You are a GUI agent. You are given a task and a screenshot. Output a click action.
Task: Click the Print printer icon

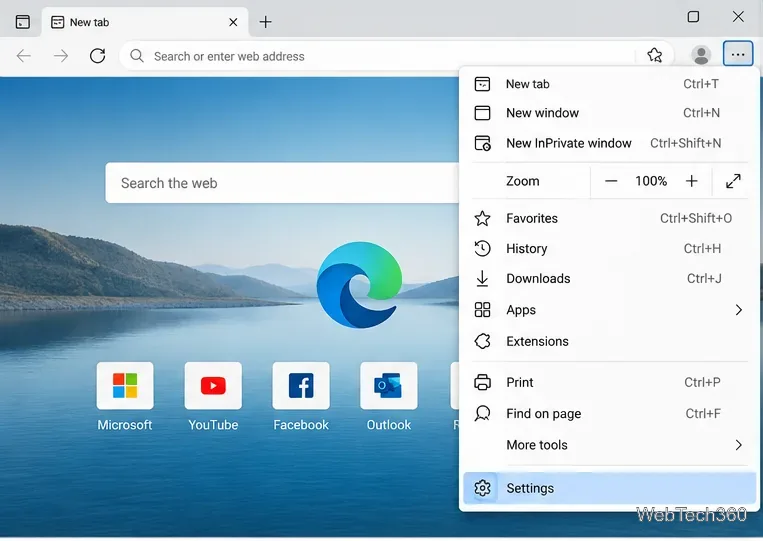(x=482, y=382)
